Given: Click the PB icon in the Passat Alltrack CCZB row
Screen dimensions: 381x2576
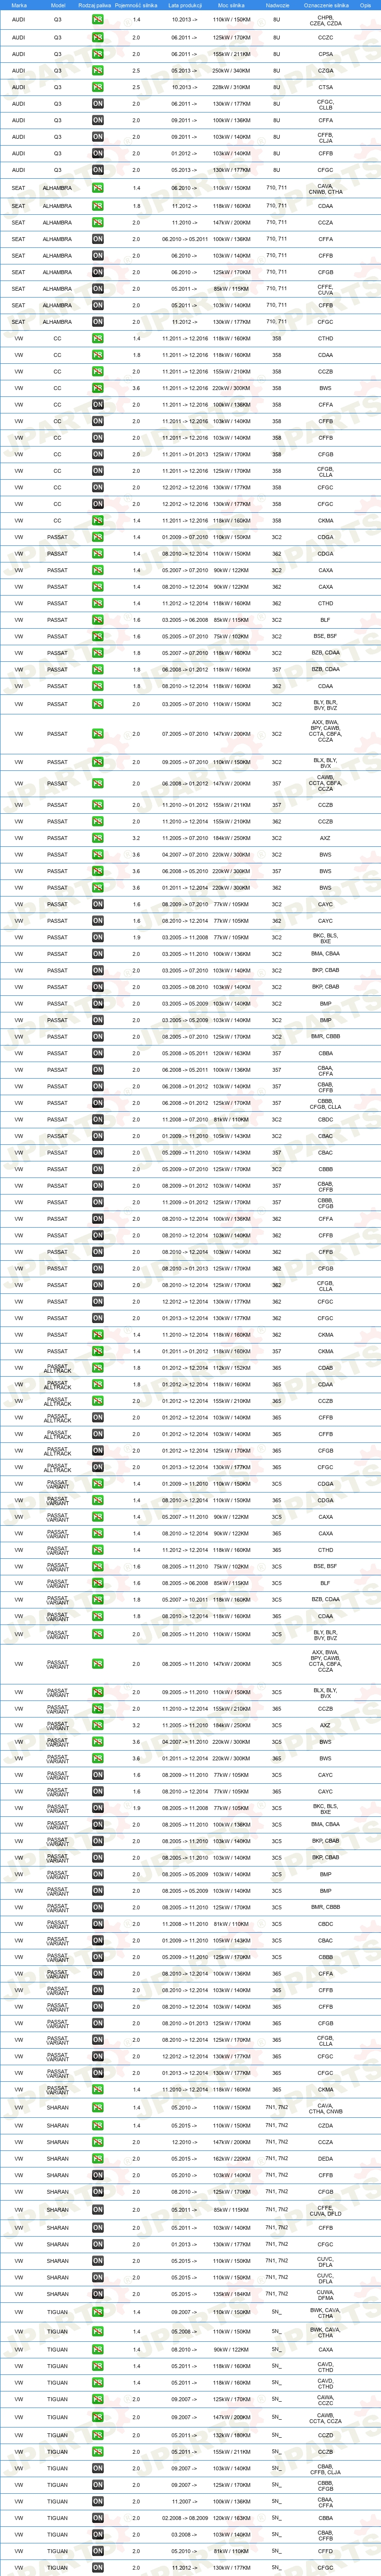Looking at the screenshot, I should [98, 1401].
